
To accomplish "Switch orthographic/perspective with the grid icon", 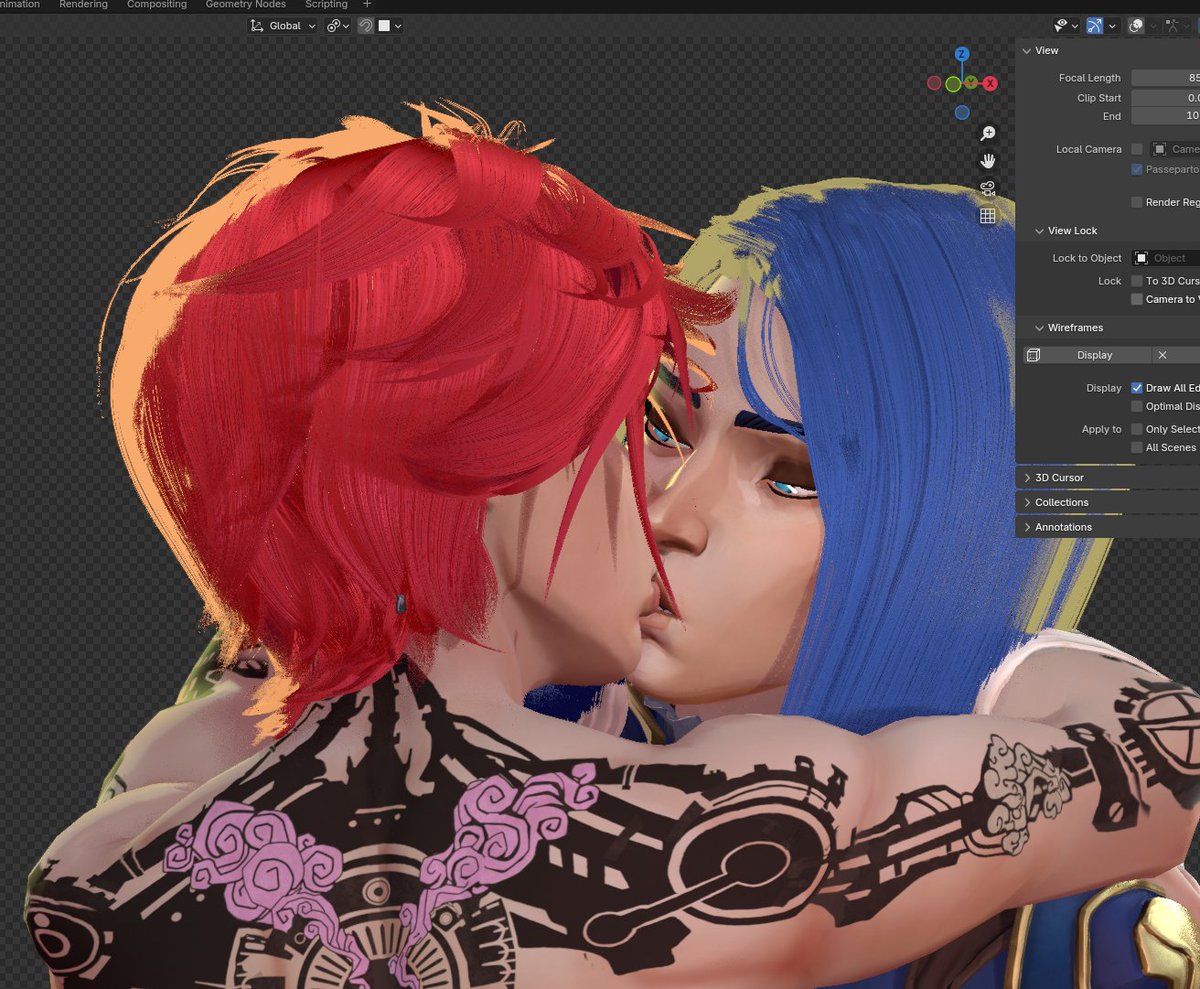I will coord(988,216).
